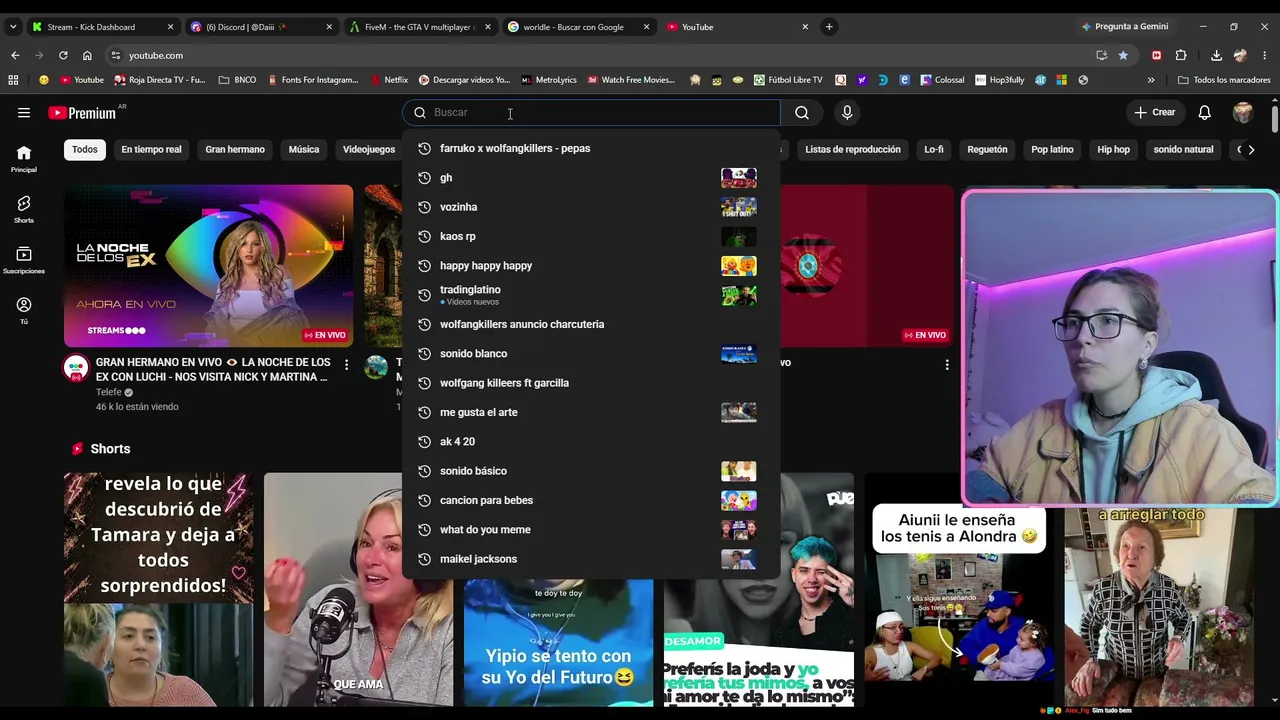1280x720 pixels.
Task: Choose the 'tradinglatino' search suggestion
Action: click(591, 295)
